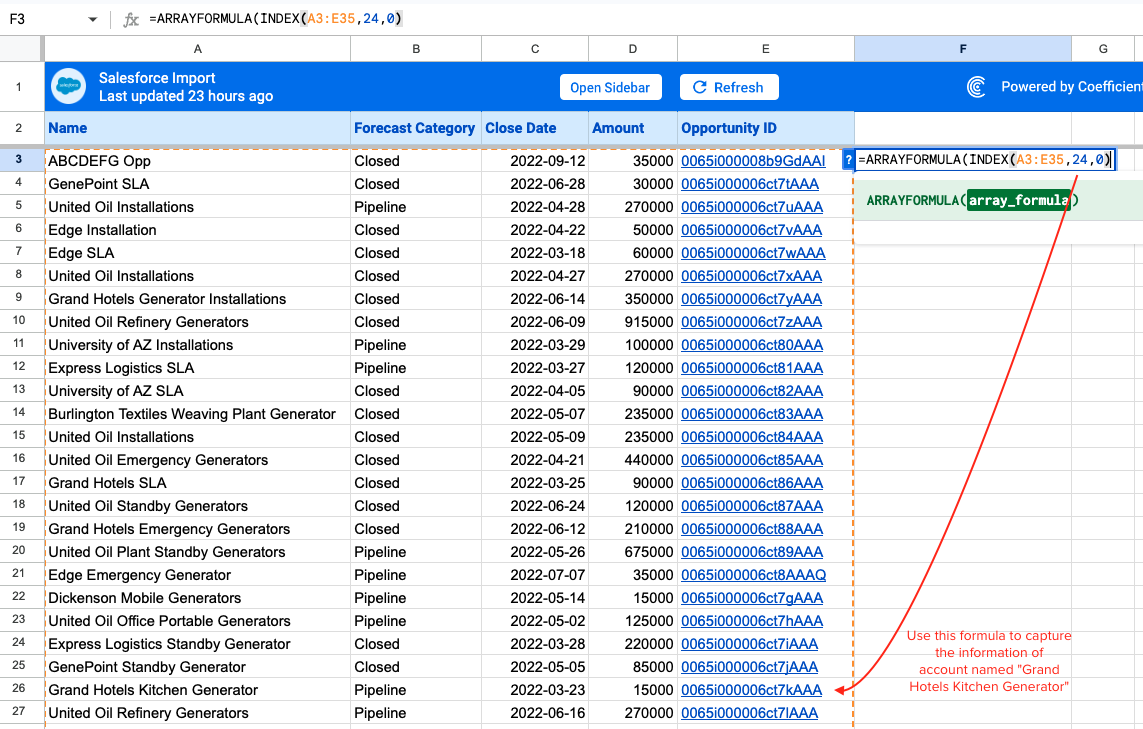The width and height of the screenshot is (1143, 729).
Task: Select the cell "University of AZ Installations"
Action: [198, 345]
